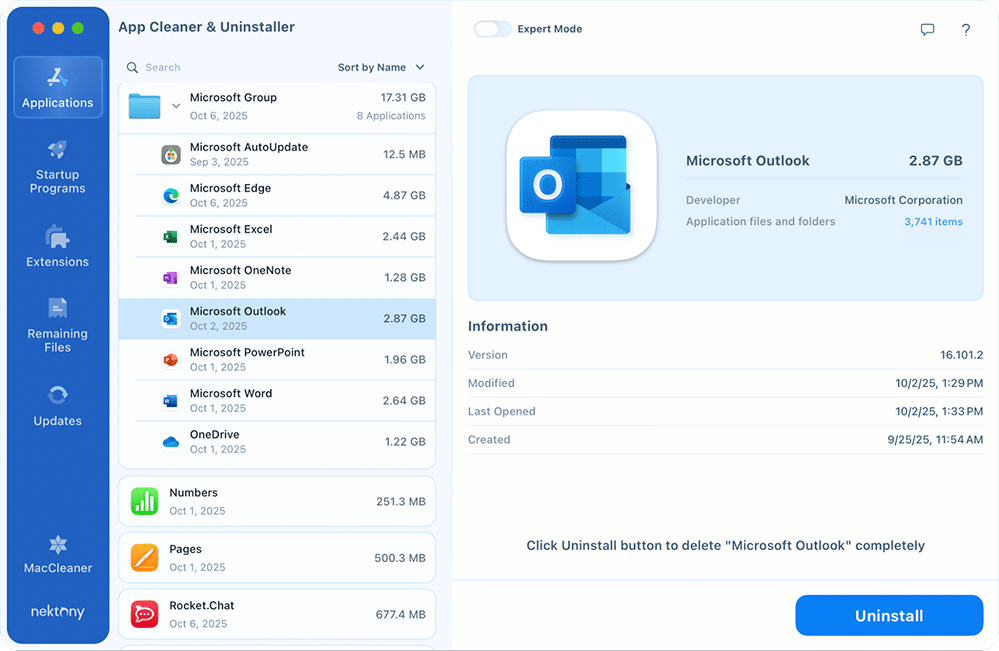
Task: Click the search magnifier icon
Action: coord(132,67)
